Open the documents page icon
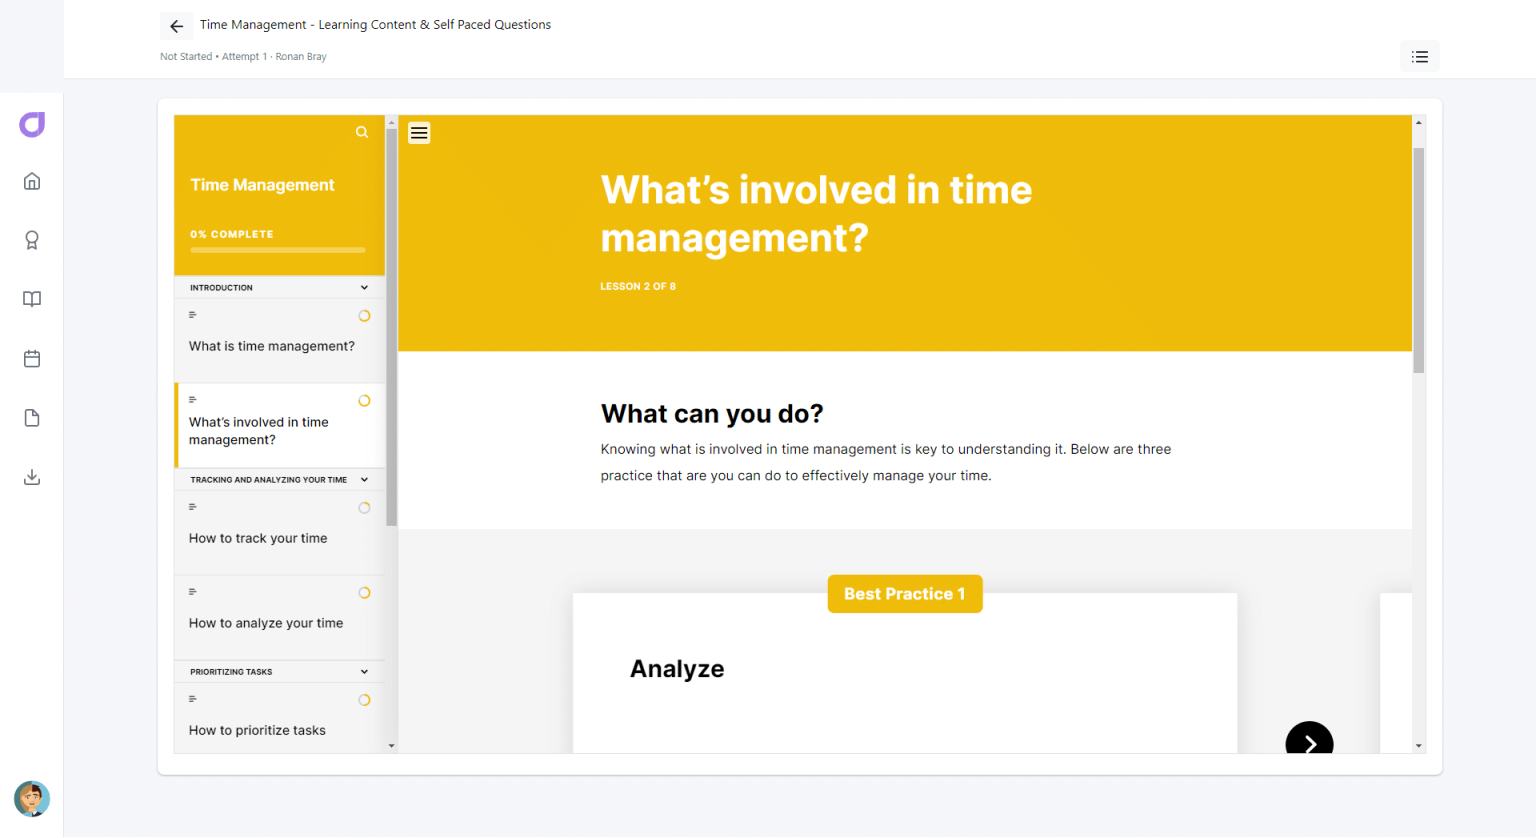The width and height of the screenshot is (1536, 838). pyautogui.click(x=32, y=418)
